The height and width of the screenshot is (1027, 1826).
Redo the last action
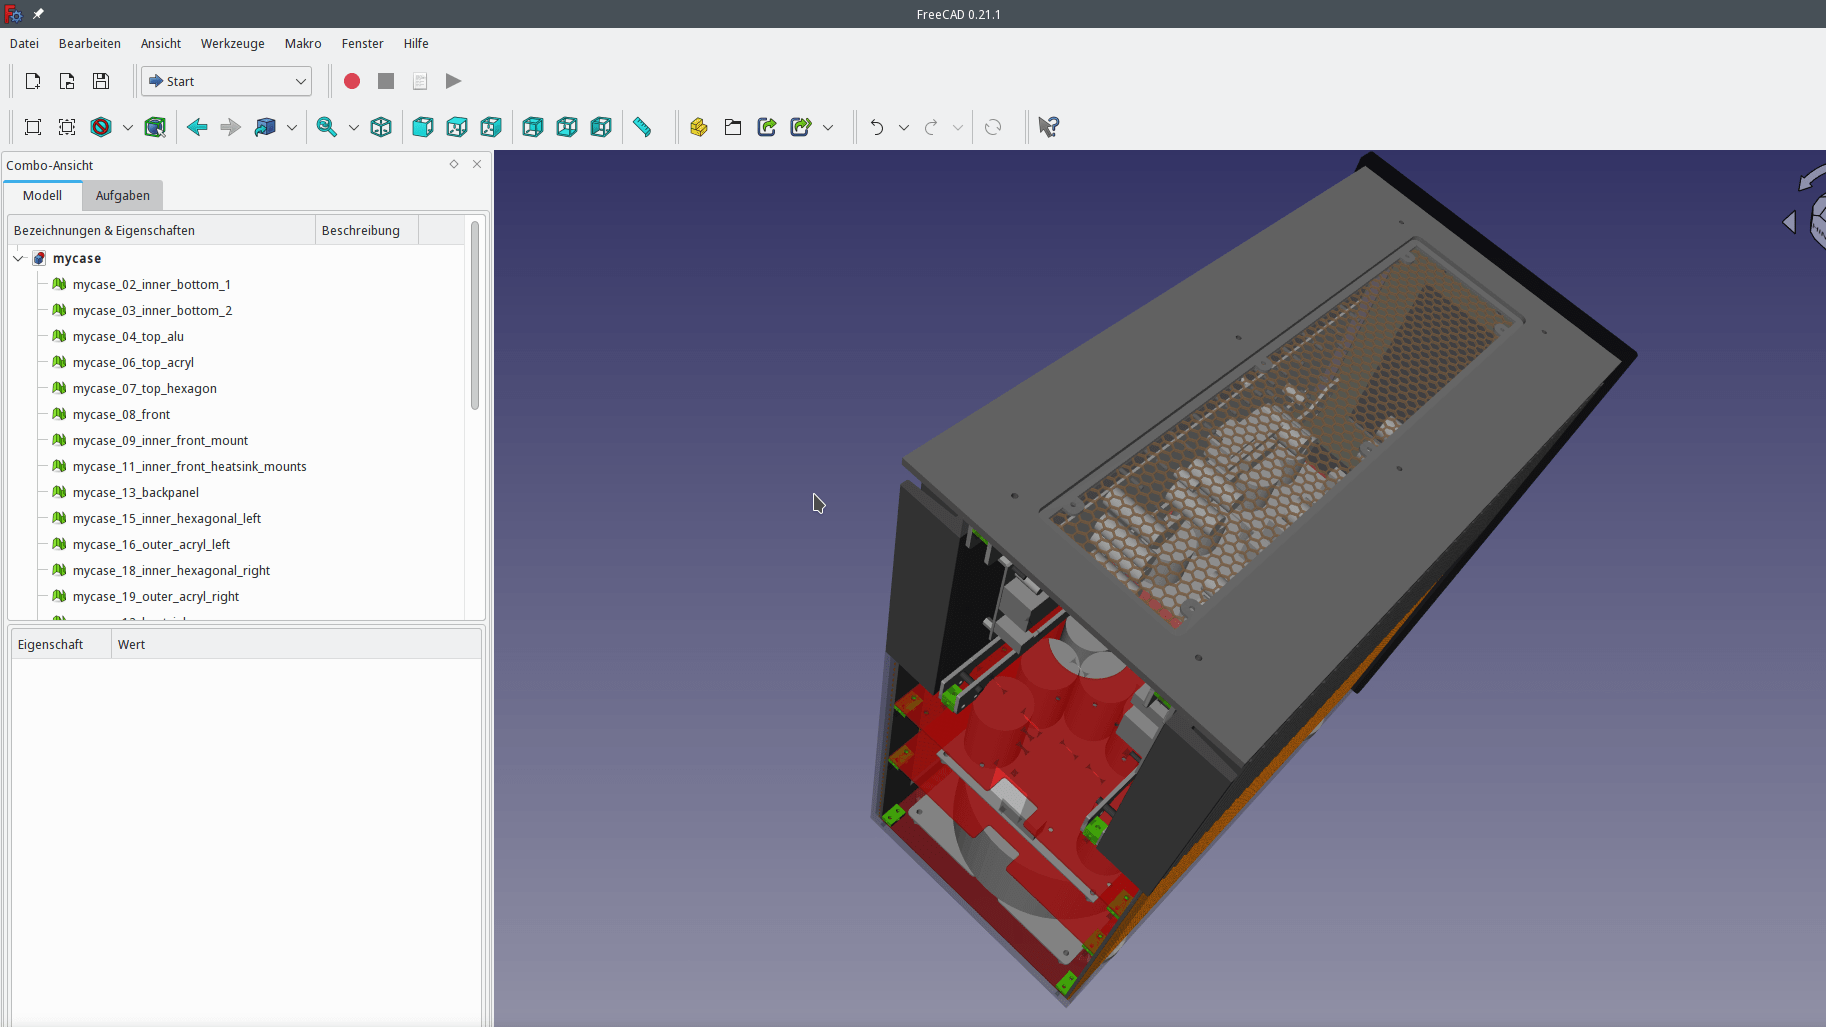click(931, 127)
